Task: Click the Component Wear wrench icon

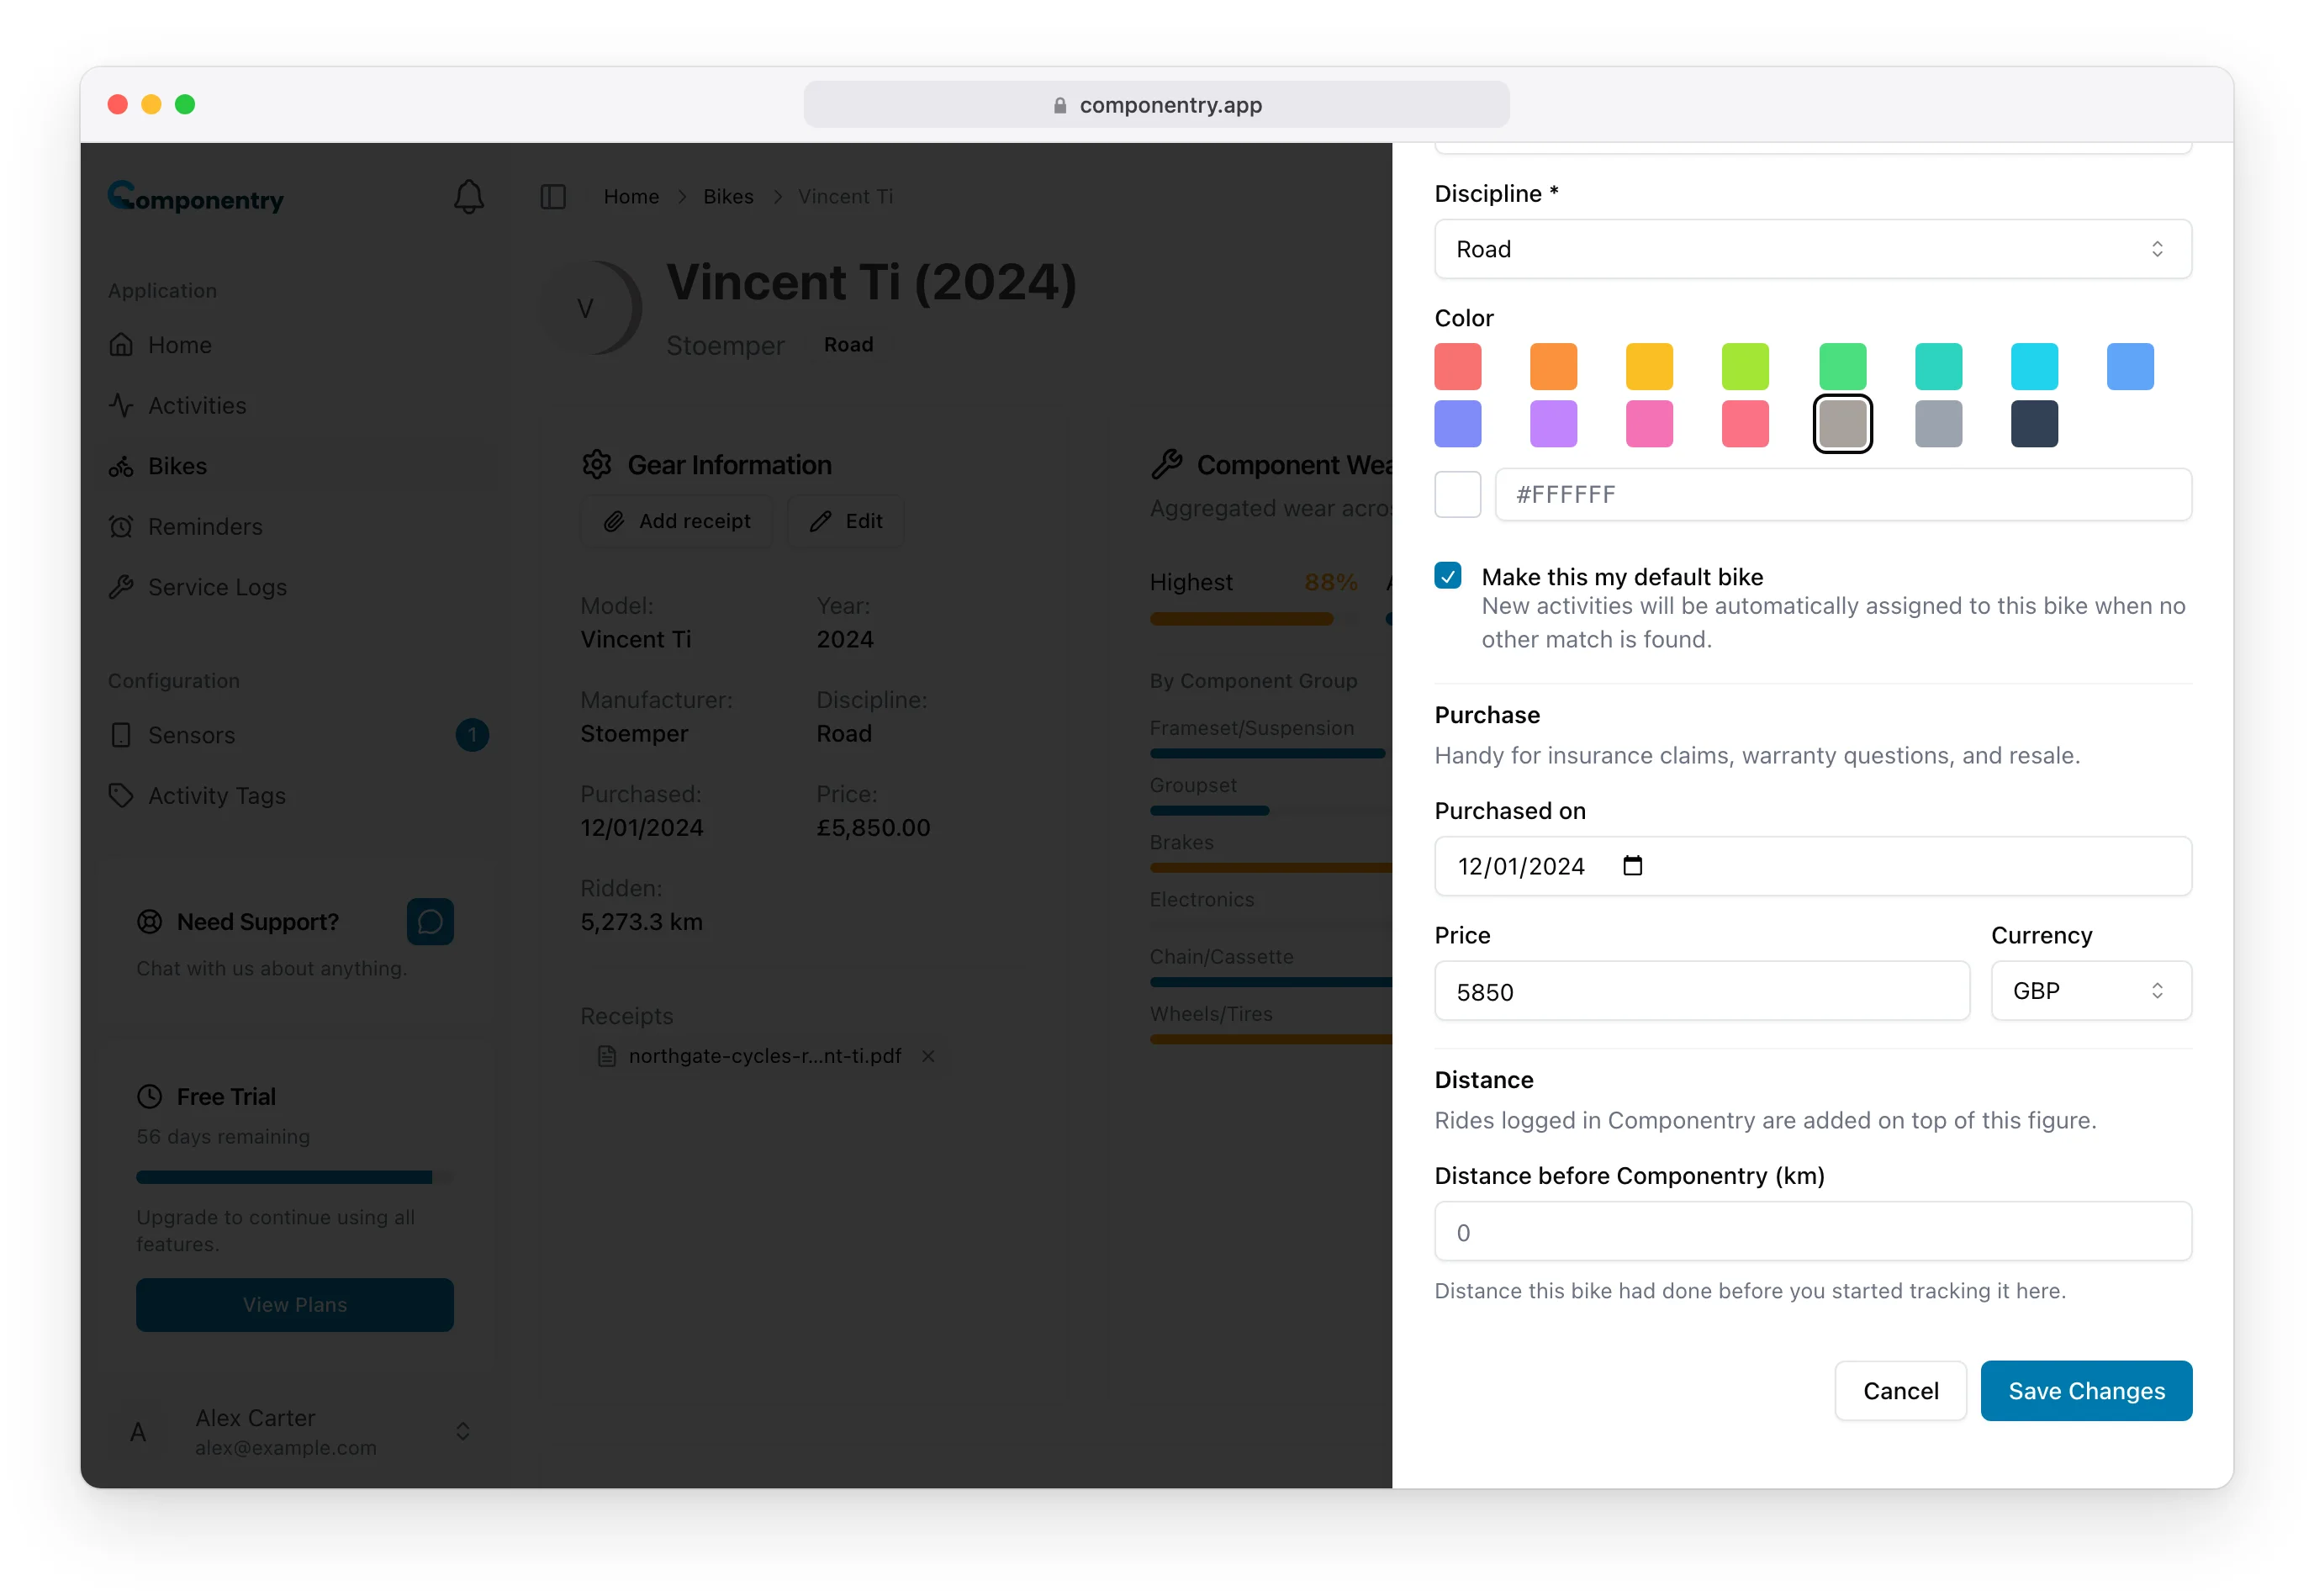Action: click(x=1166, y=464)
